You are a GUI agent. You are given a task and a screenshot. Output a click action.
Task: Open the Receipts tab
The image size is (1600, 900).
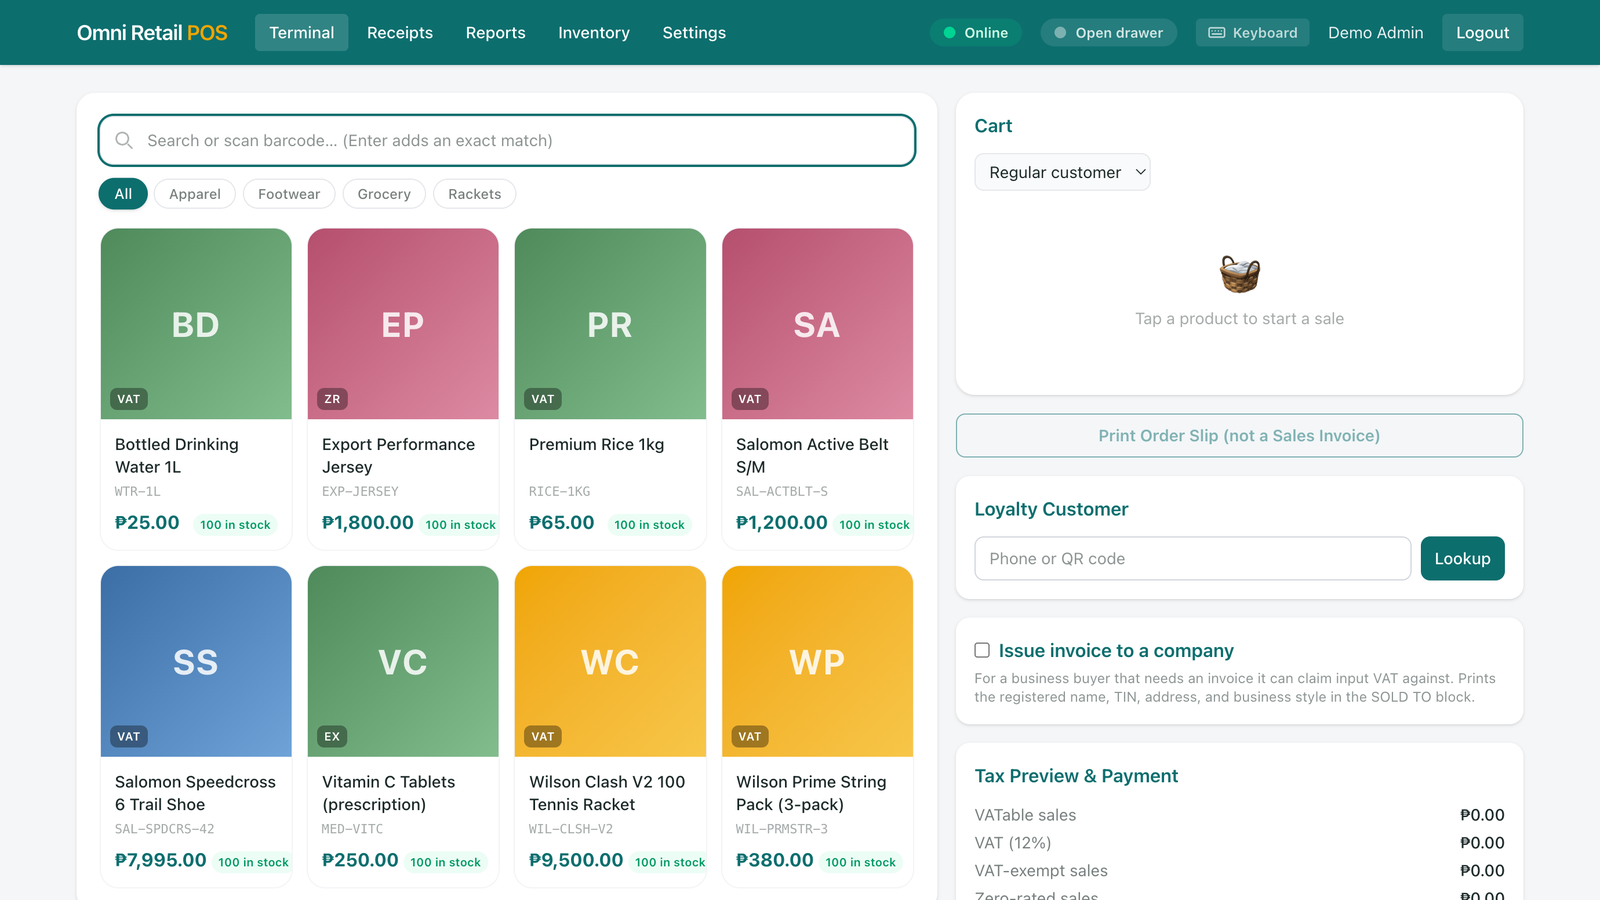pyautogui.click(x=400, y=33)
